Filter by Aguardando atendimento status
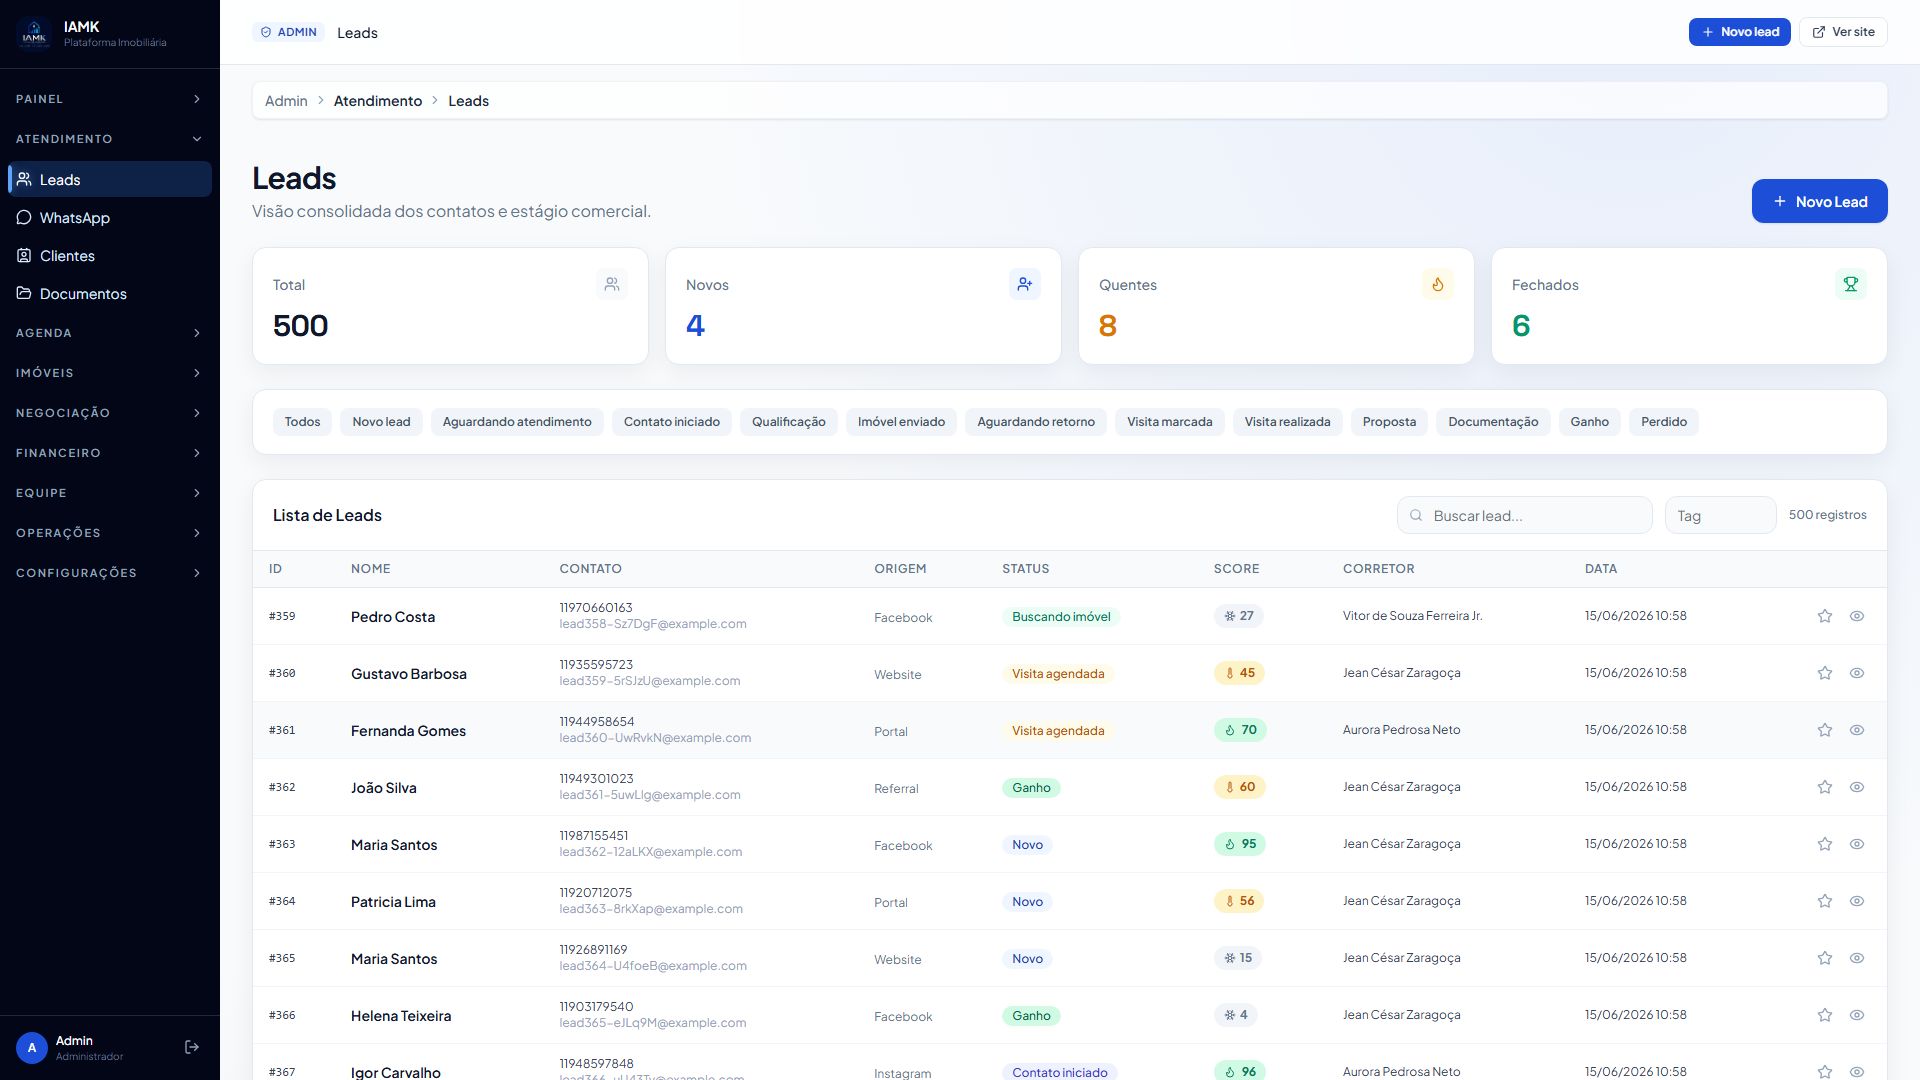This screenshot has height=1080, width=1920. pos(517,422)
